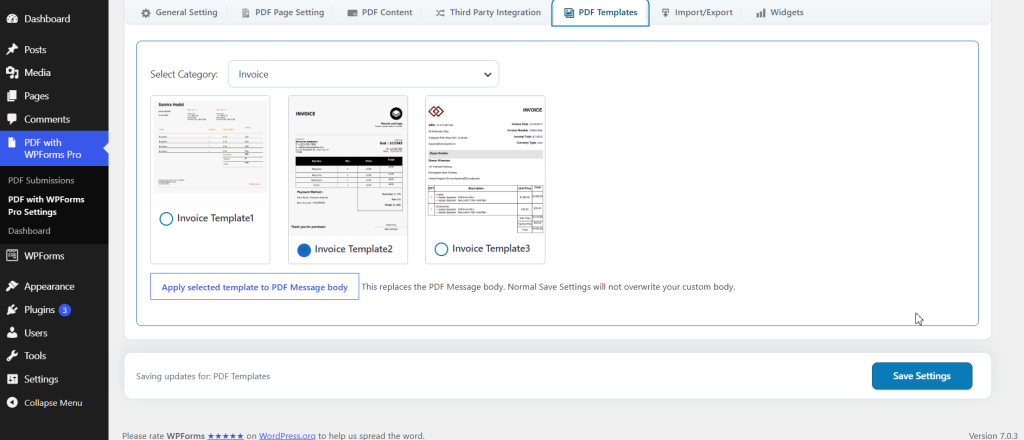
Task: Switch to the General Setting tab
Action: (179, 12)
